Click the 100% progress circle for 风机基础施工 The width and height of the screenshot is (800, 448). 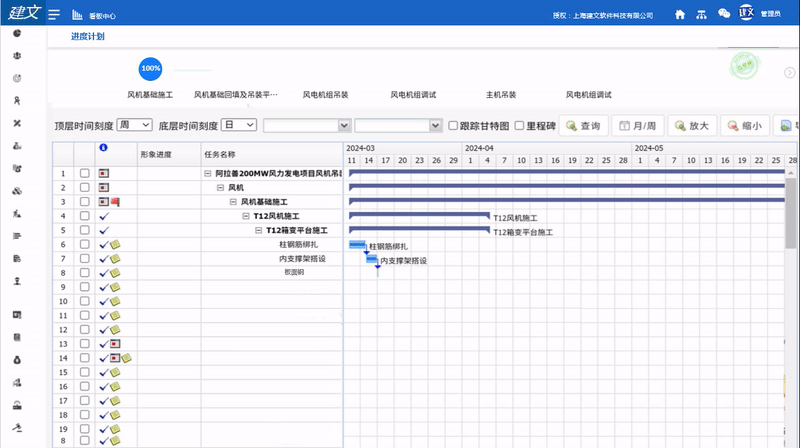(x=150, y=68)
